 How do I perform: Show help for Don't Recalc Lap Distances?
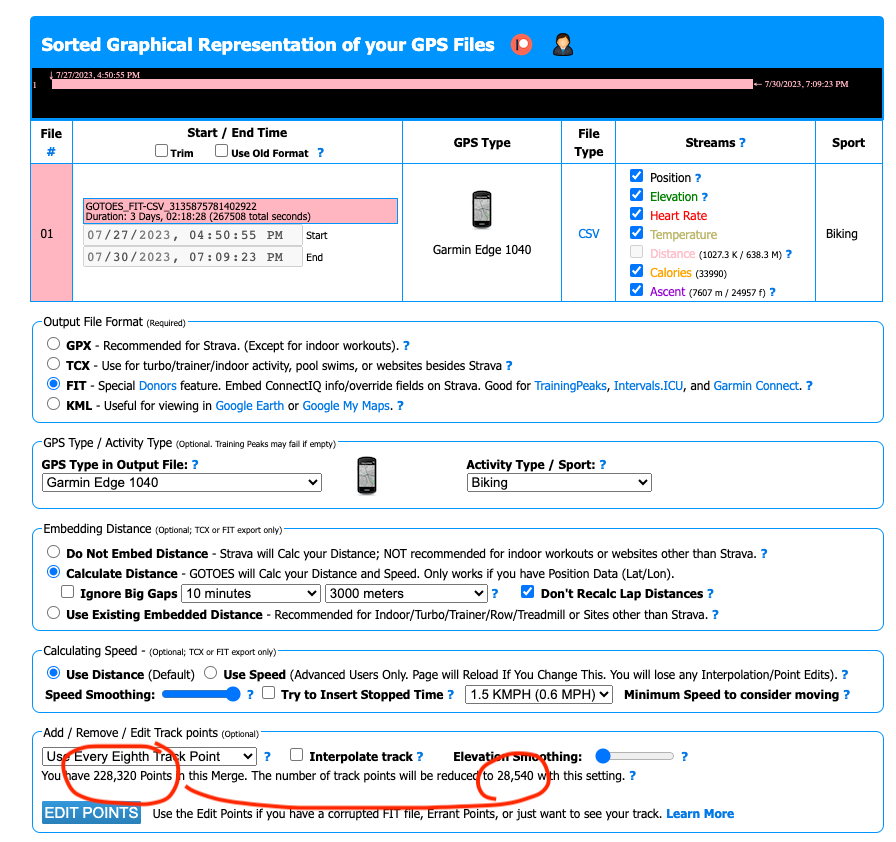tap(710, 594)
